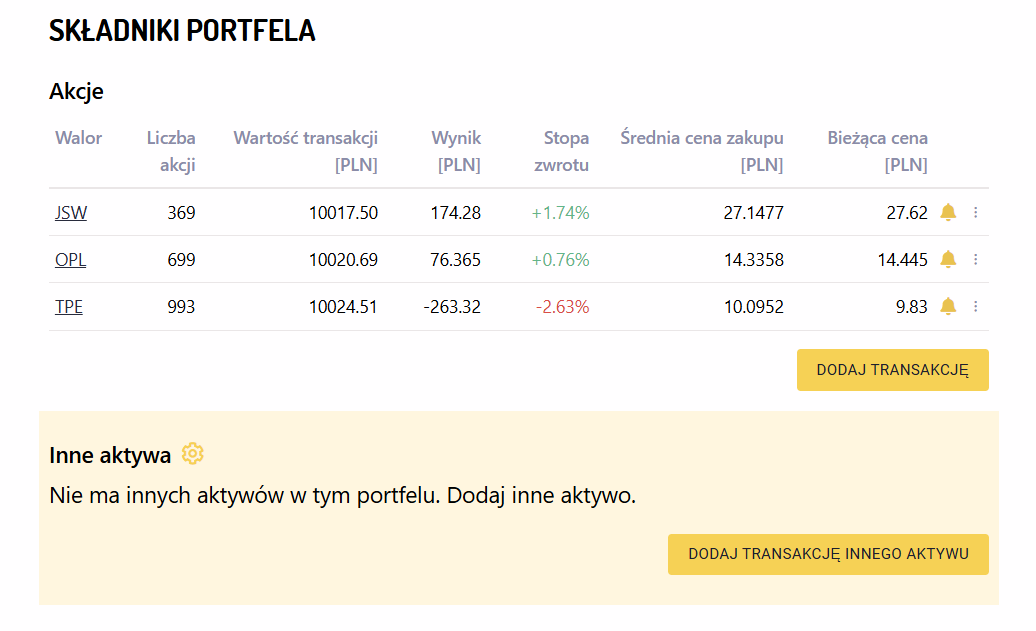Viewport: 1036px width, 631px height.
Task: Select the Stopa zwrotu column header
Action: click(x=566, y=151)
